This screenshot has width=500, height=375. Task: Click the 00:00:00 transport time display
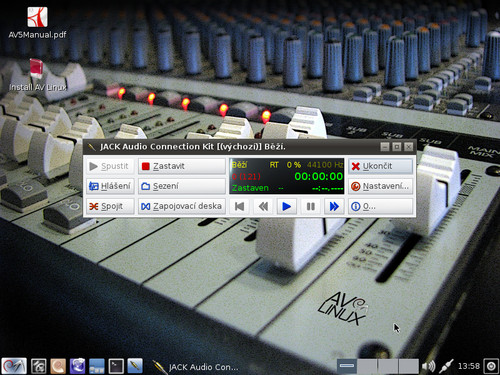coord(318,176)
